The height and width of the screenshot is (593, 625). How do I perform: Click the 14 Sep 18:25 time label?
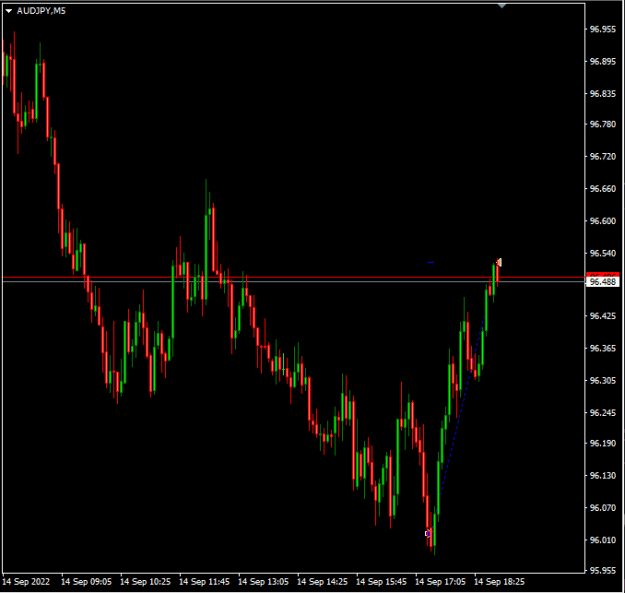[x=499, y=582]
